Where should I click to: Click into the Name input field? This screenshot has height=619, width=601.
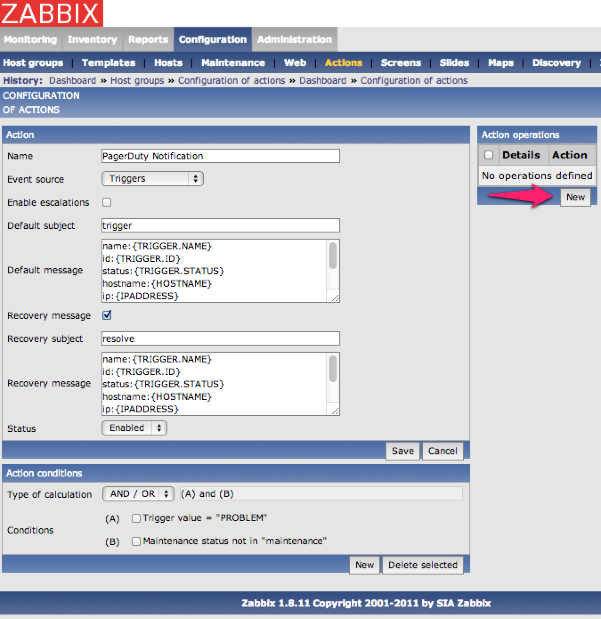coord(220,156)
